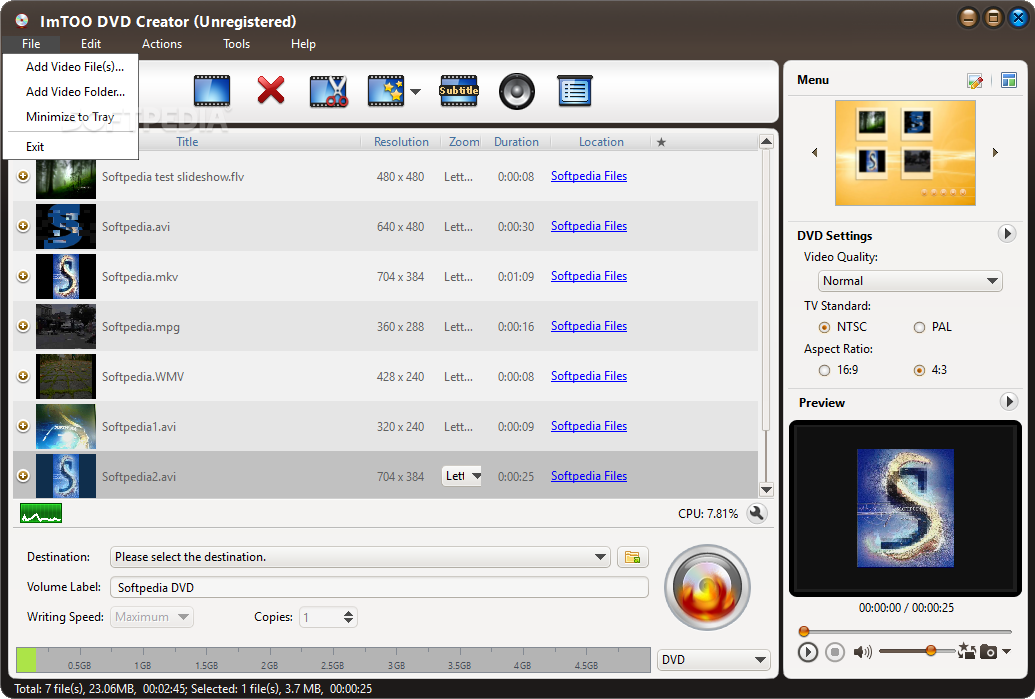This screenshot has width=1035, height=699.
Task: Click the big burn disc button
Action: pos(707,587)
